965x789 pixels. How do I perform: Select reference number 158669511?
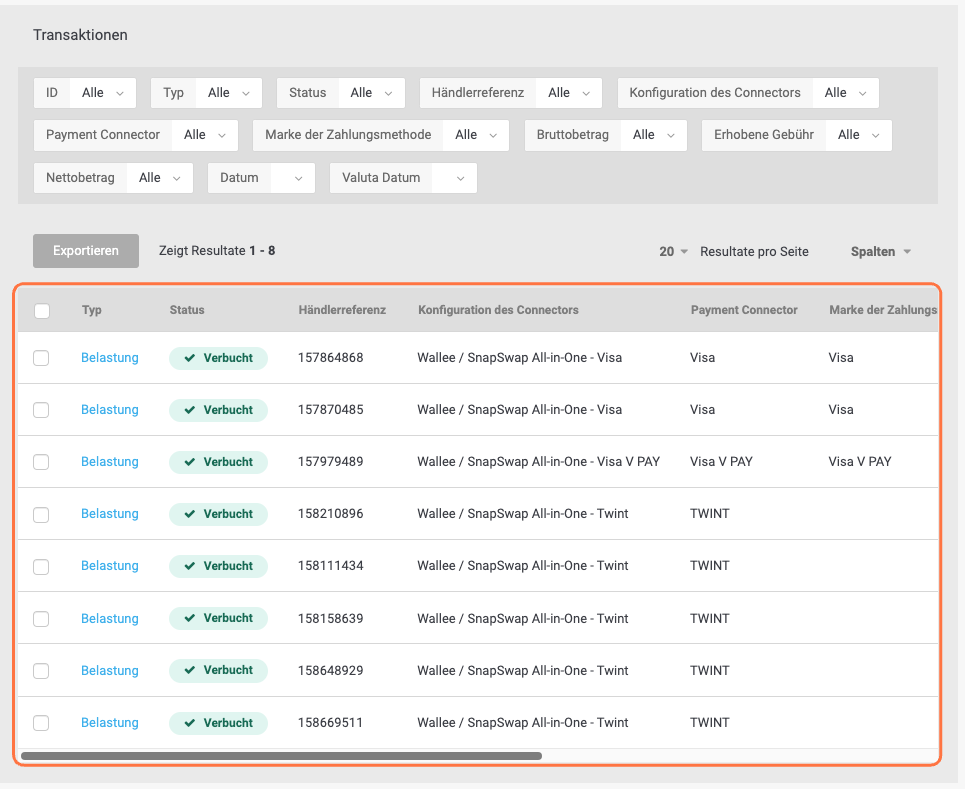(330, 723)
